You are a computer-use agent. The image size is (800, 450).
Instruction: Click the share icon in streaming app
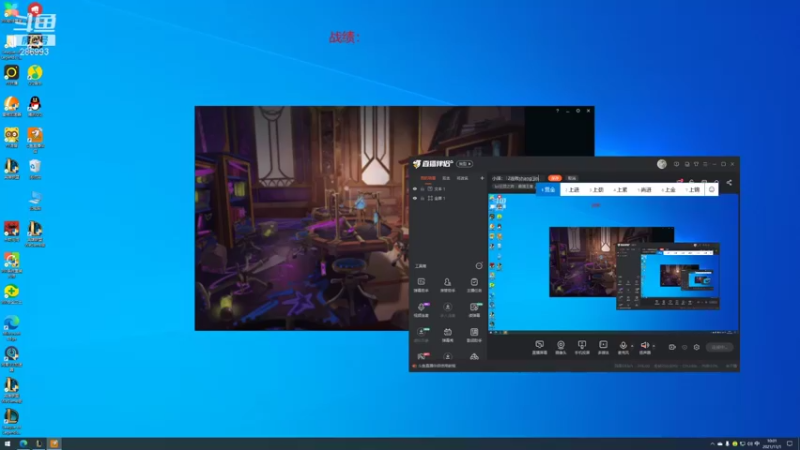pos(729,183)
